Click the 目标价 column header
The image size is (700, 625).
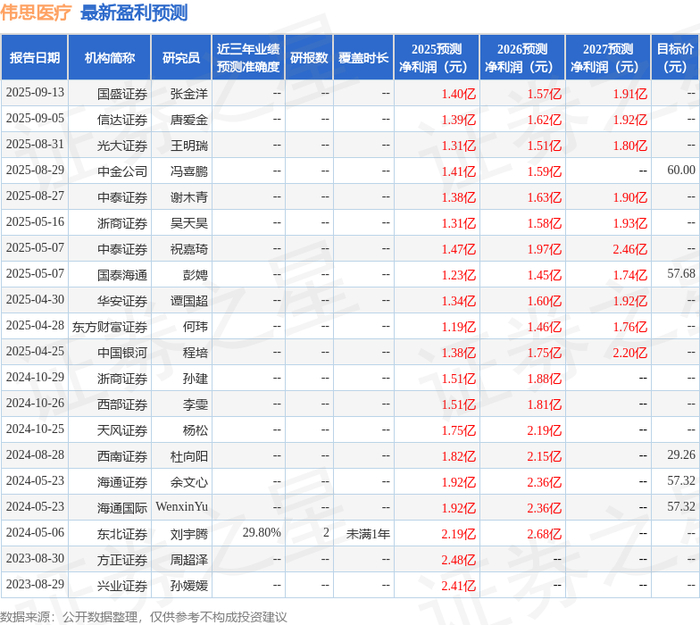tap(675, 58)
